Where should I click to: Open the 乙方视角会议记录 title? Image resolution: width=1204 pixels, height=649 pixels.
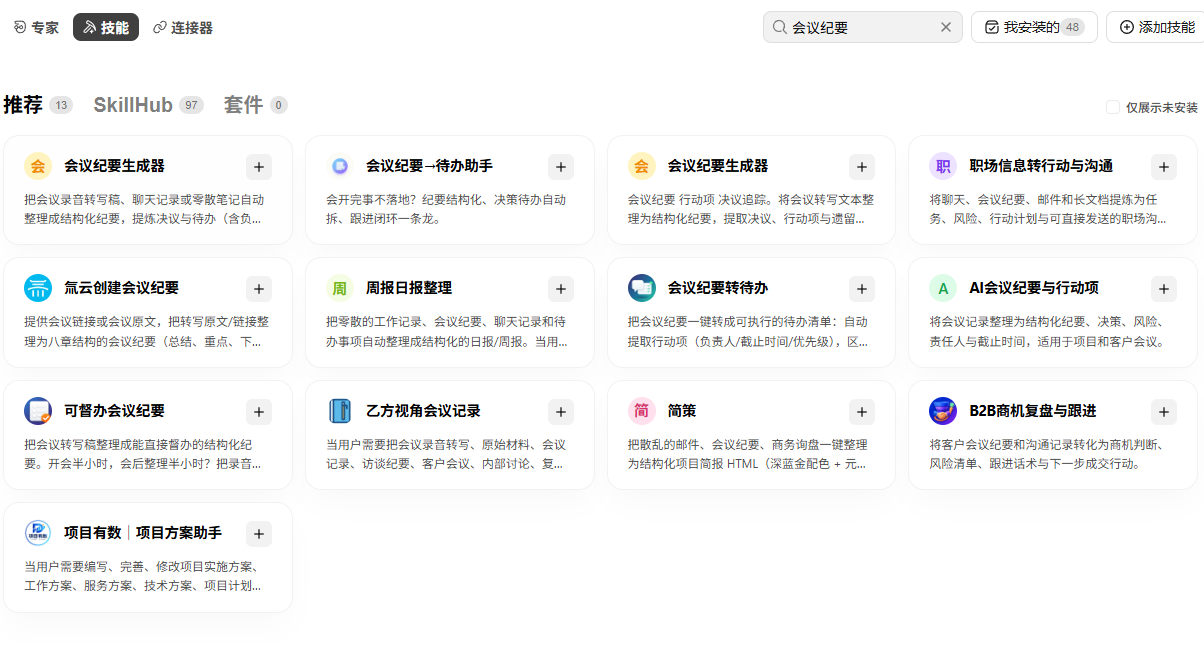click(x=423, y=411)
